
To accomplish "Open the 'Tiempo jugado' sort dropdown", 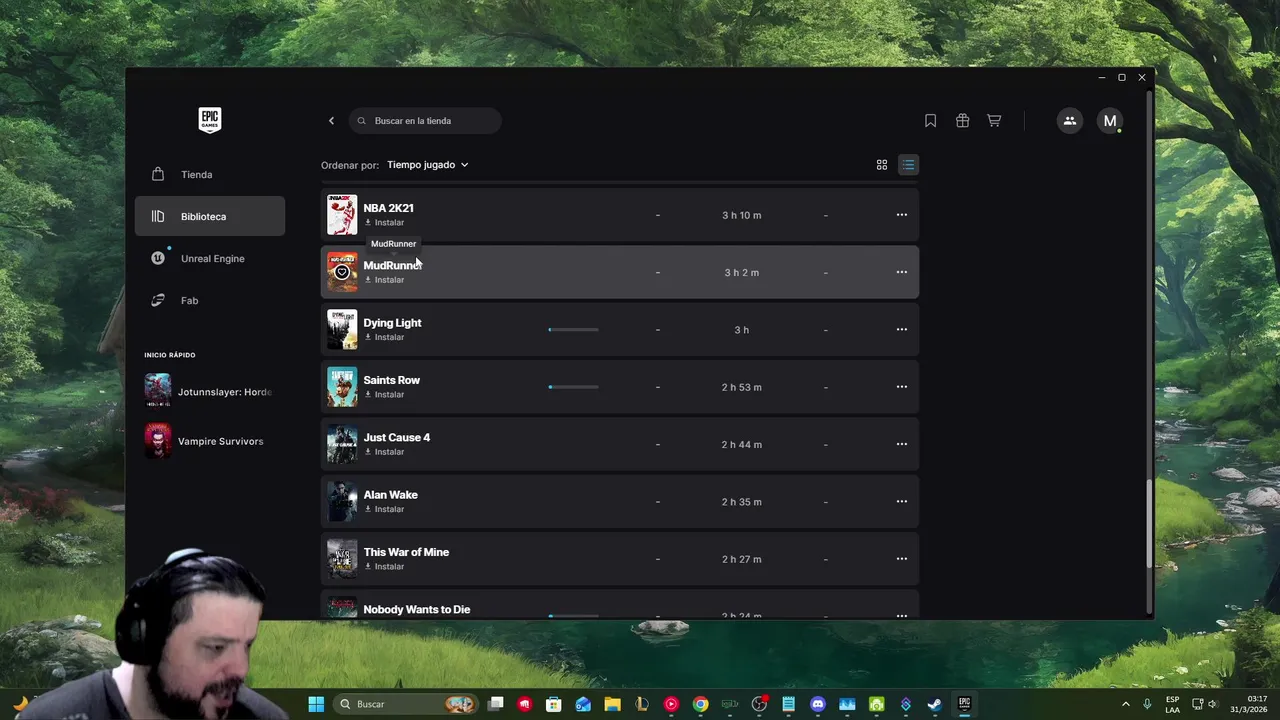I will coord(428,165).
